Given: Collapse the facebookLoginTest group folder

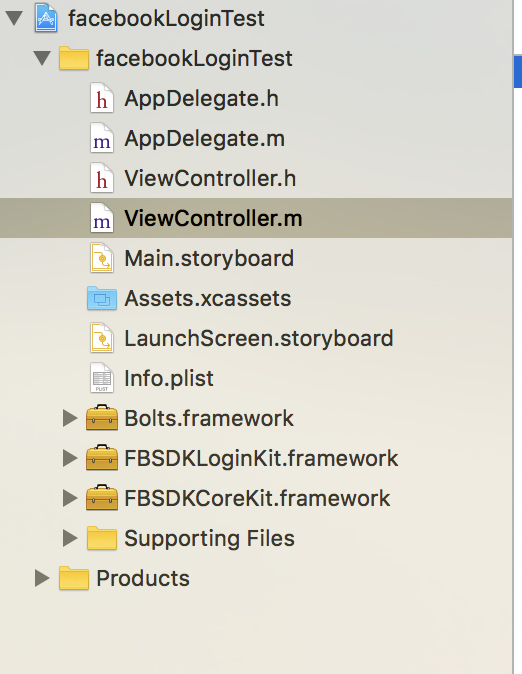Looking at the screenshot, I should (42, 58).
